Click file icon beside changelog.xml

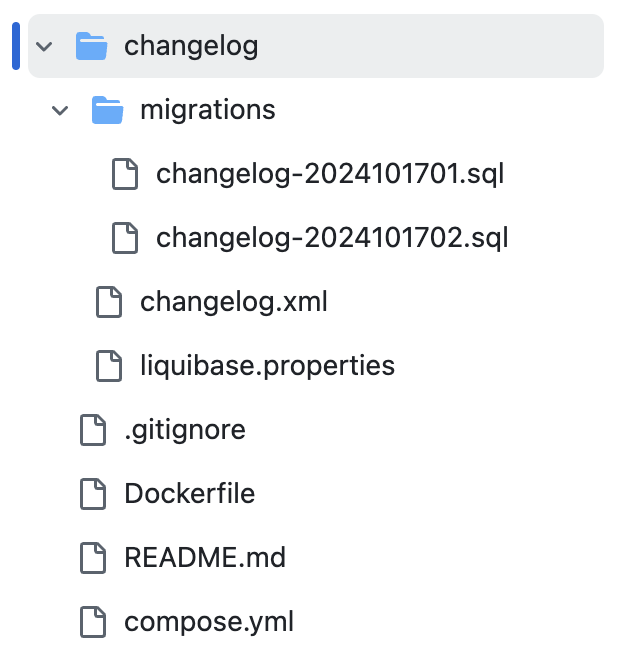(x=109, y=302)
